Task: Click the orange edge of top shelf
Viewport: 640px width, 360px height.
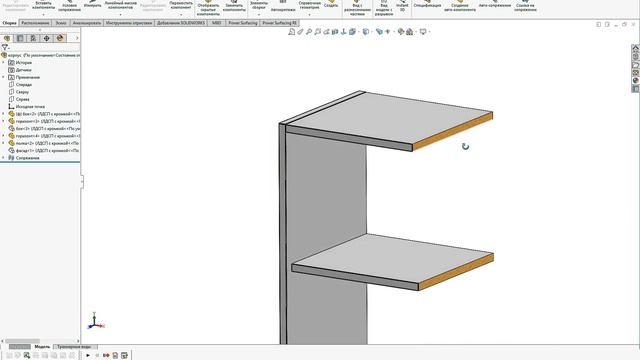Action: tap(452, 130)
